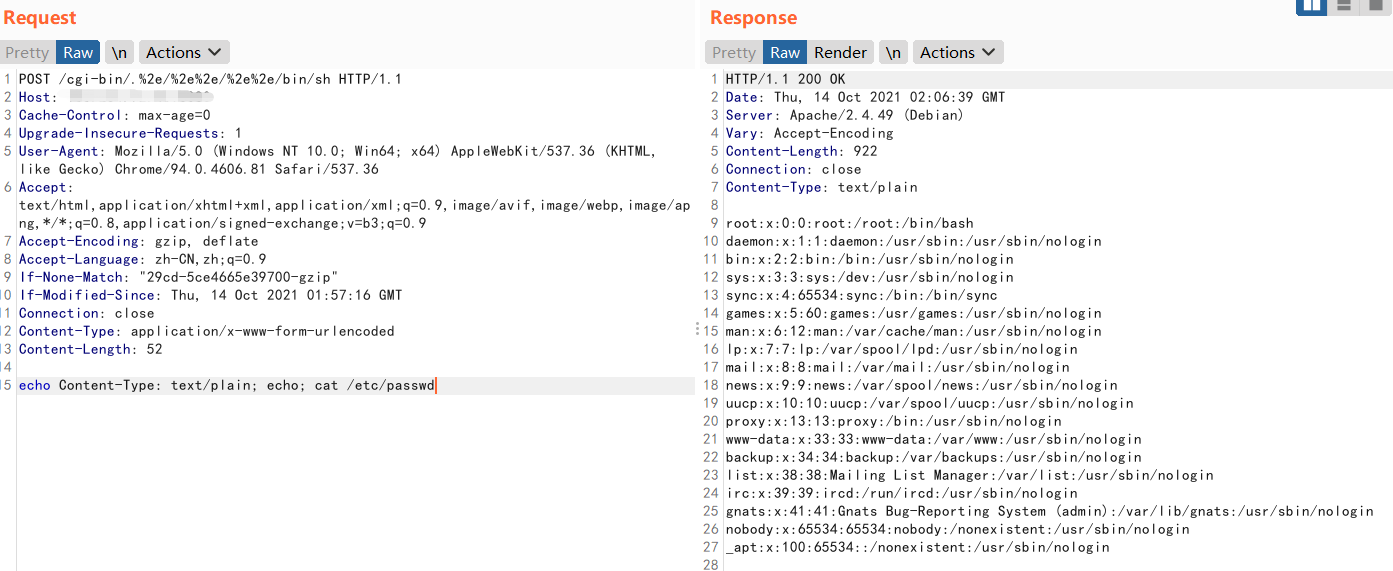Click the man:x:6:12 passwd entry
1393x571 pixels.
pos(914,331)
